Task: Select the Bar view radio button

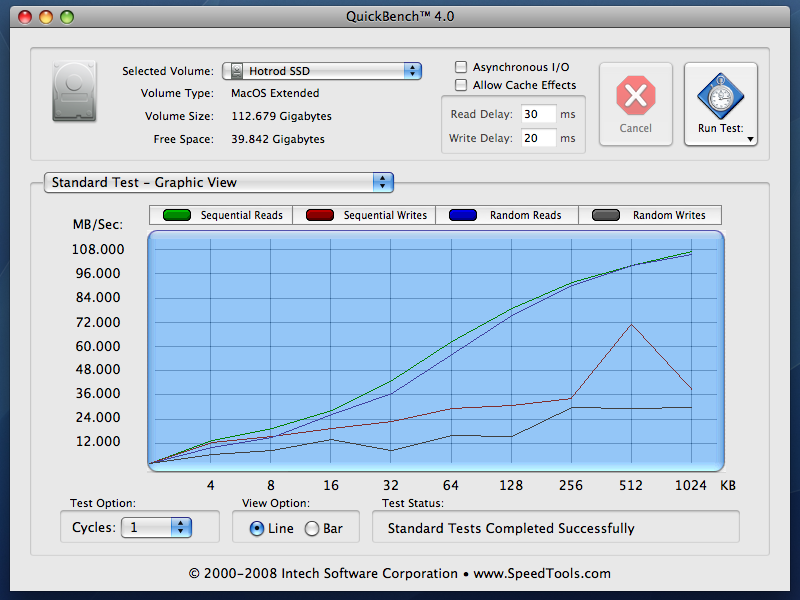Action: coord(312,529)
